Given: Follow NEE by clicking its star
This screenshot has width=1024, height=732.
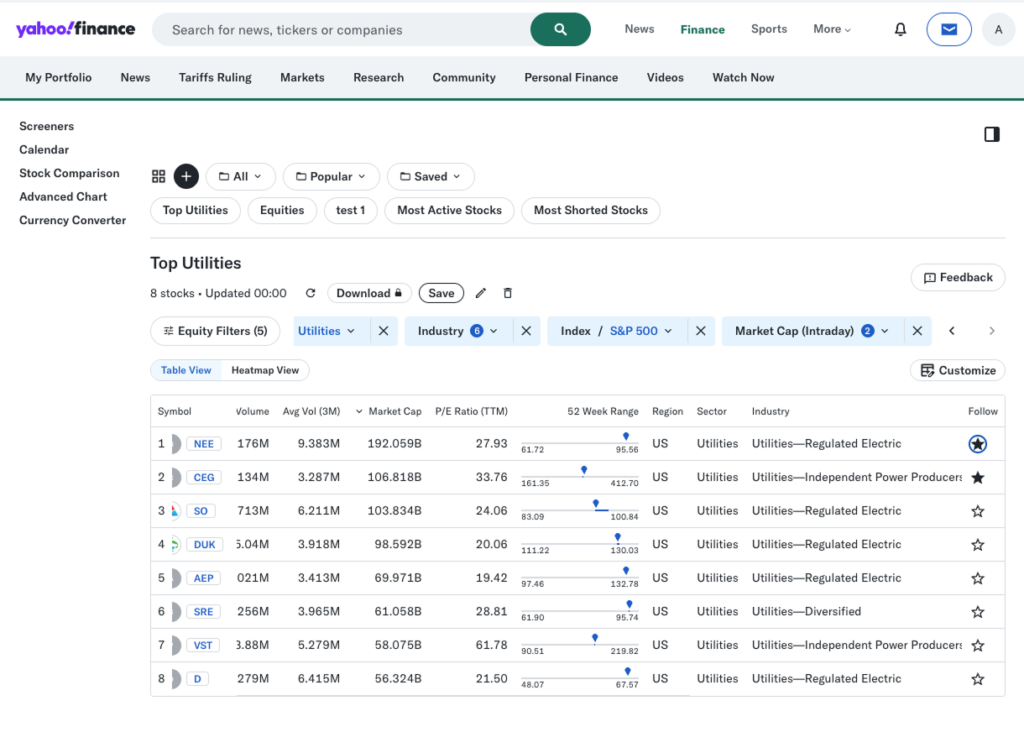Looking at the screenshot, I should point(977,444).
